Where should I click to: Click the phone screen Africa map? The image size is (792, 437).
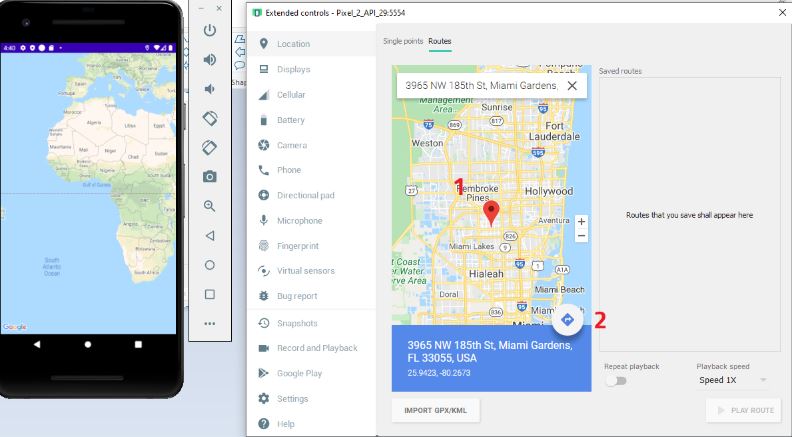(88, 192)
